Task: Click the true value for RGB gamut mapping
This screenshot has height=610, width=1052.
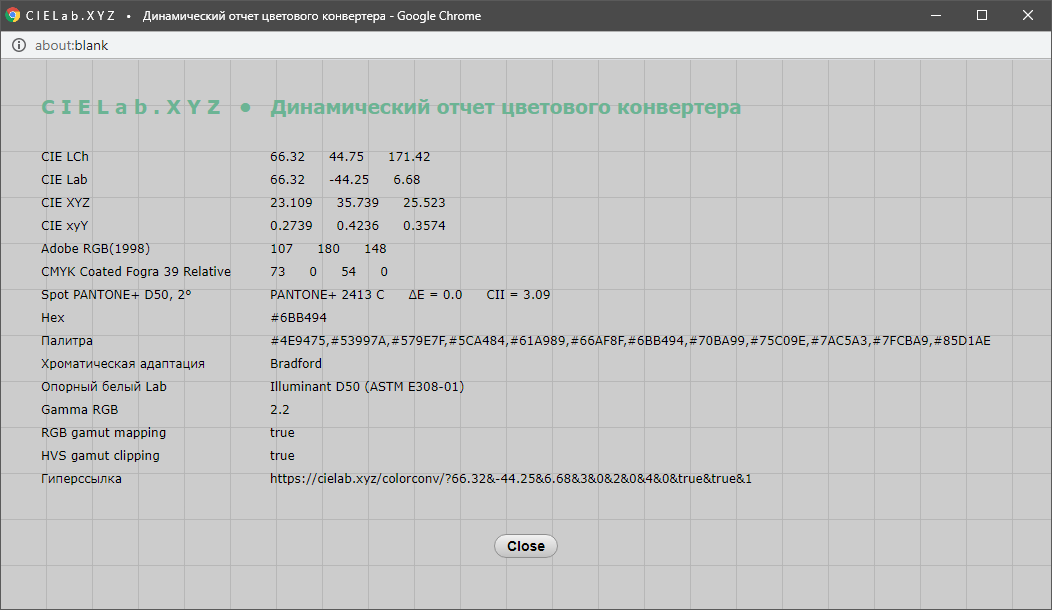Action: click(282, 432)
